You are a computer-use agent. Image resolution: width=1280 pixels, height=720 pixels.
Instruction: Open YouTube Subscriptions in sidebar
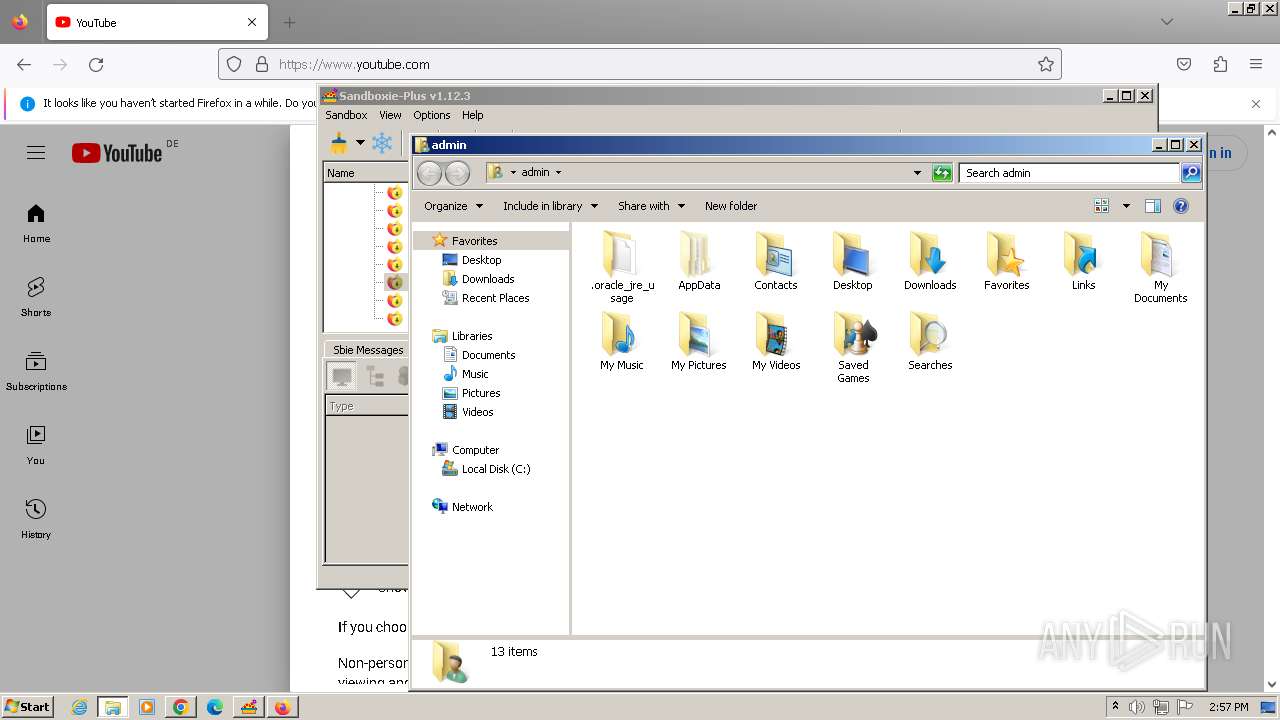point(36,371)
